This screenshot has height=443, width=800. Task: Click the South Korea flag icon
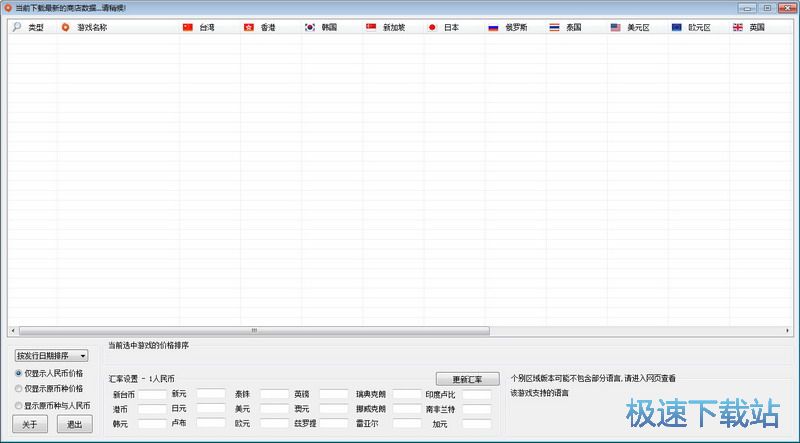[x=310, y=27]
